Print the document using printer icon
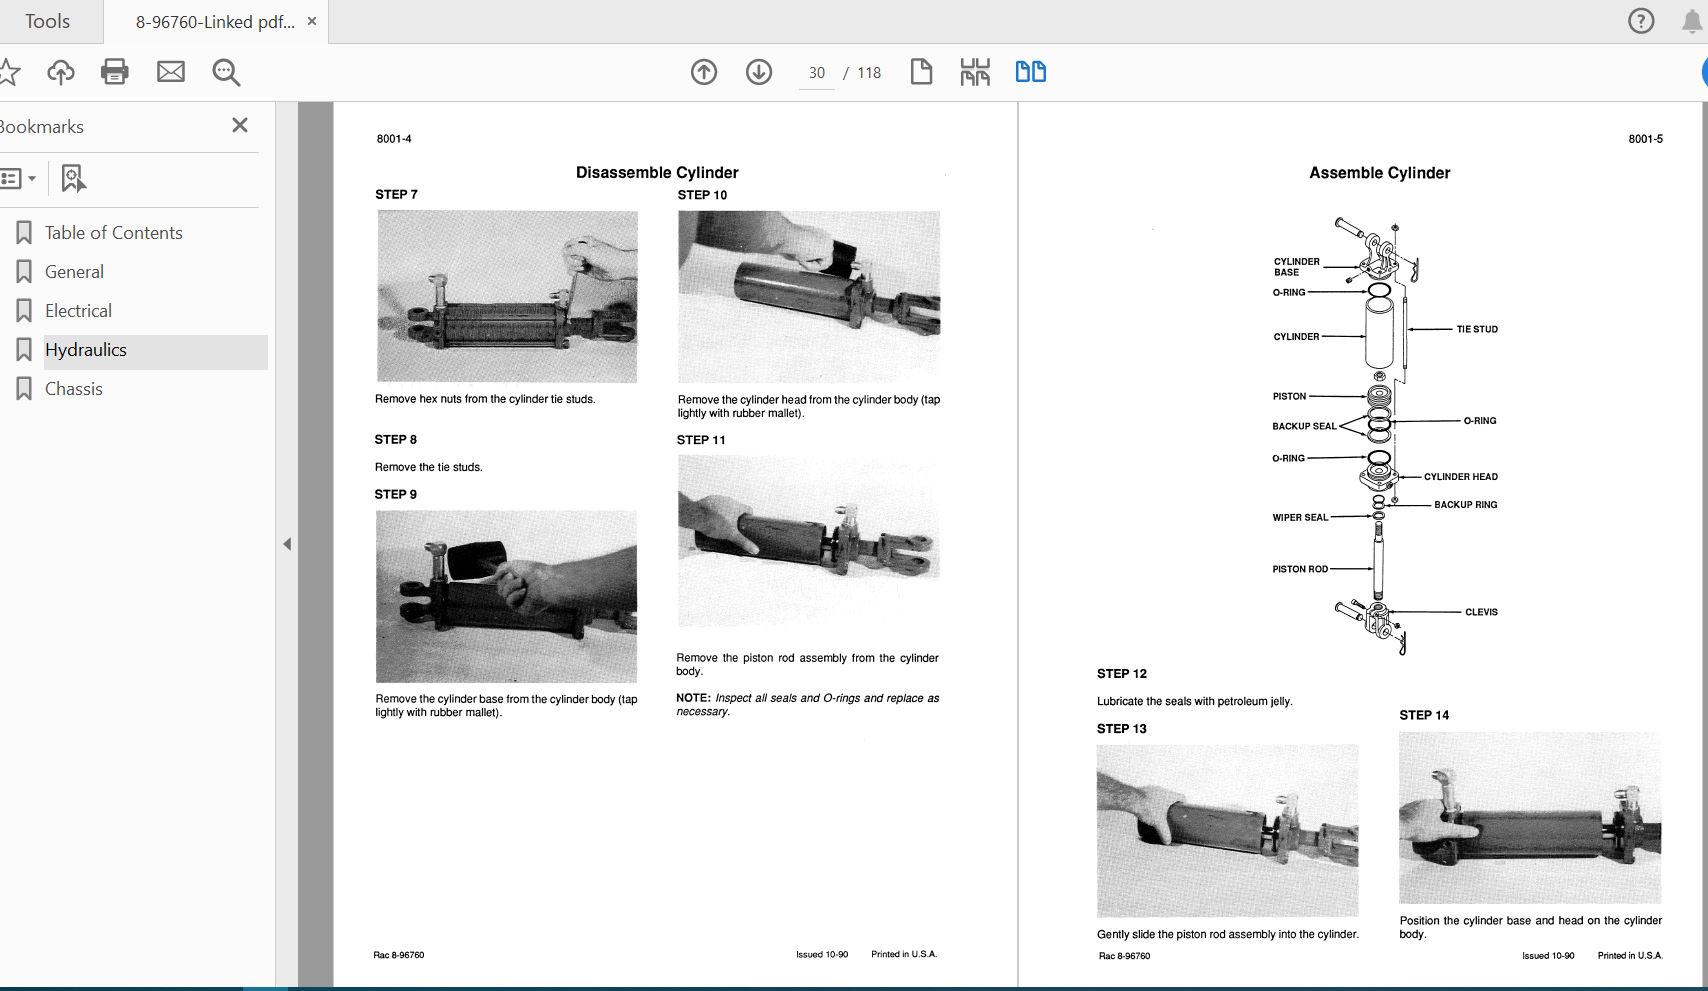This screenshot has width=1708, height=991. pyautogui.click(x=115, y=72)
